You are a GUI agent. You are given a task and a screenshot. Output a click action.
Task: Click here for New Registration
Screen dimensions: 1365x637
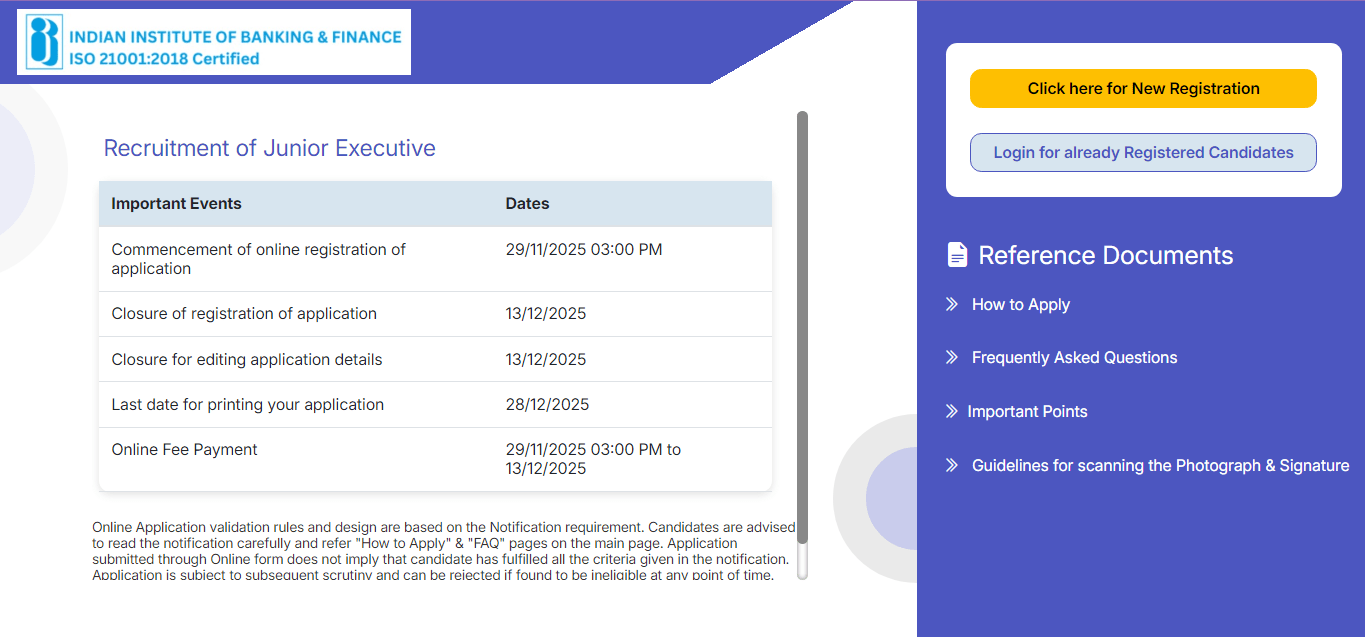point(1142,88)
